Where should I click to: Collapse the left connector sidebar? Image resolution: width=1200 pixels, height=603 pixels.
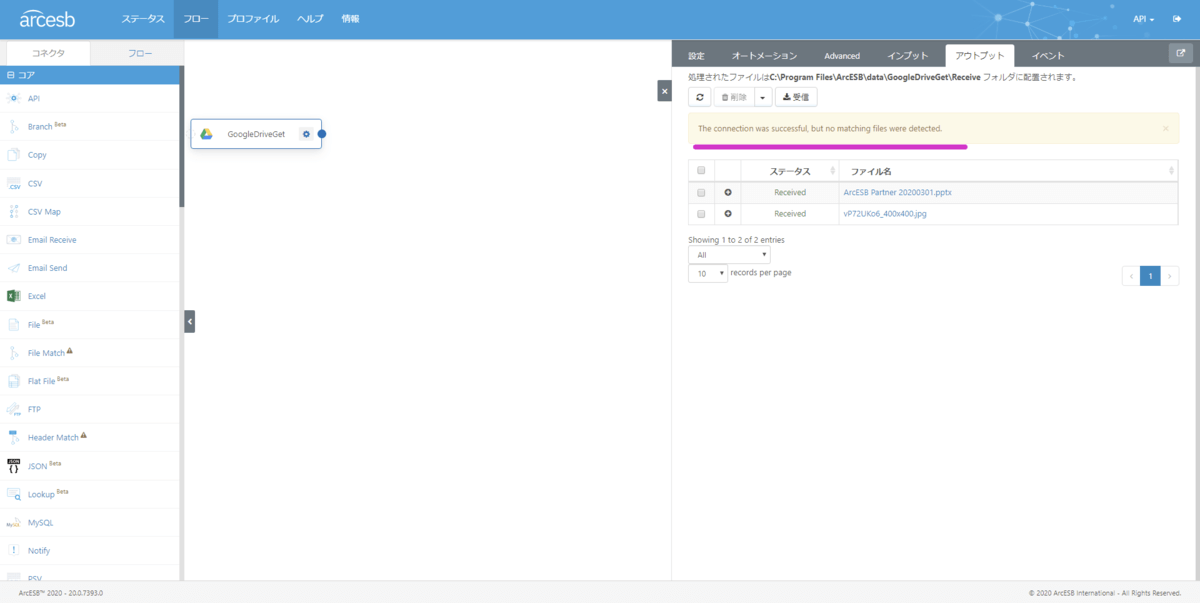190,321
